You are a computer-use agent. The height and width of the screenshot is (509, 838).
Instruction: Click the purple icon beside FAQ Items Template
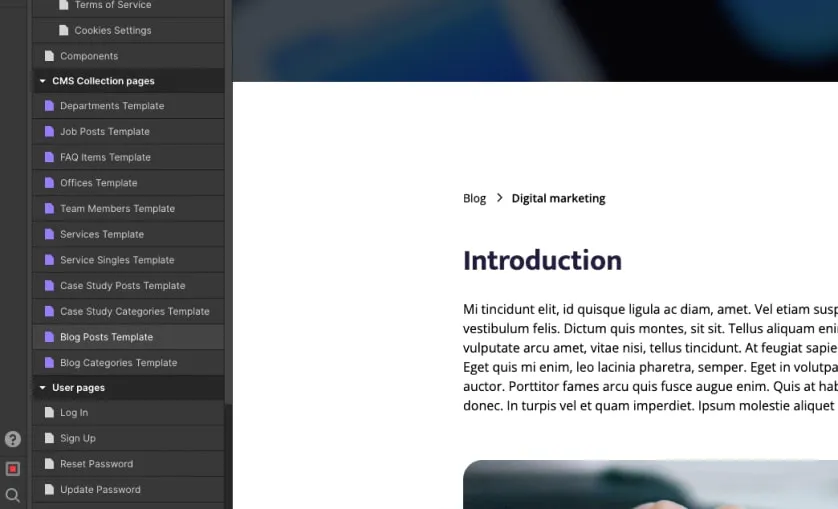[x=49, y=157]
